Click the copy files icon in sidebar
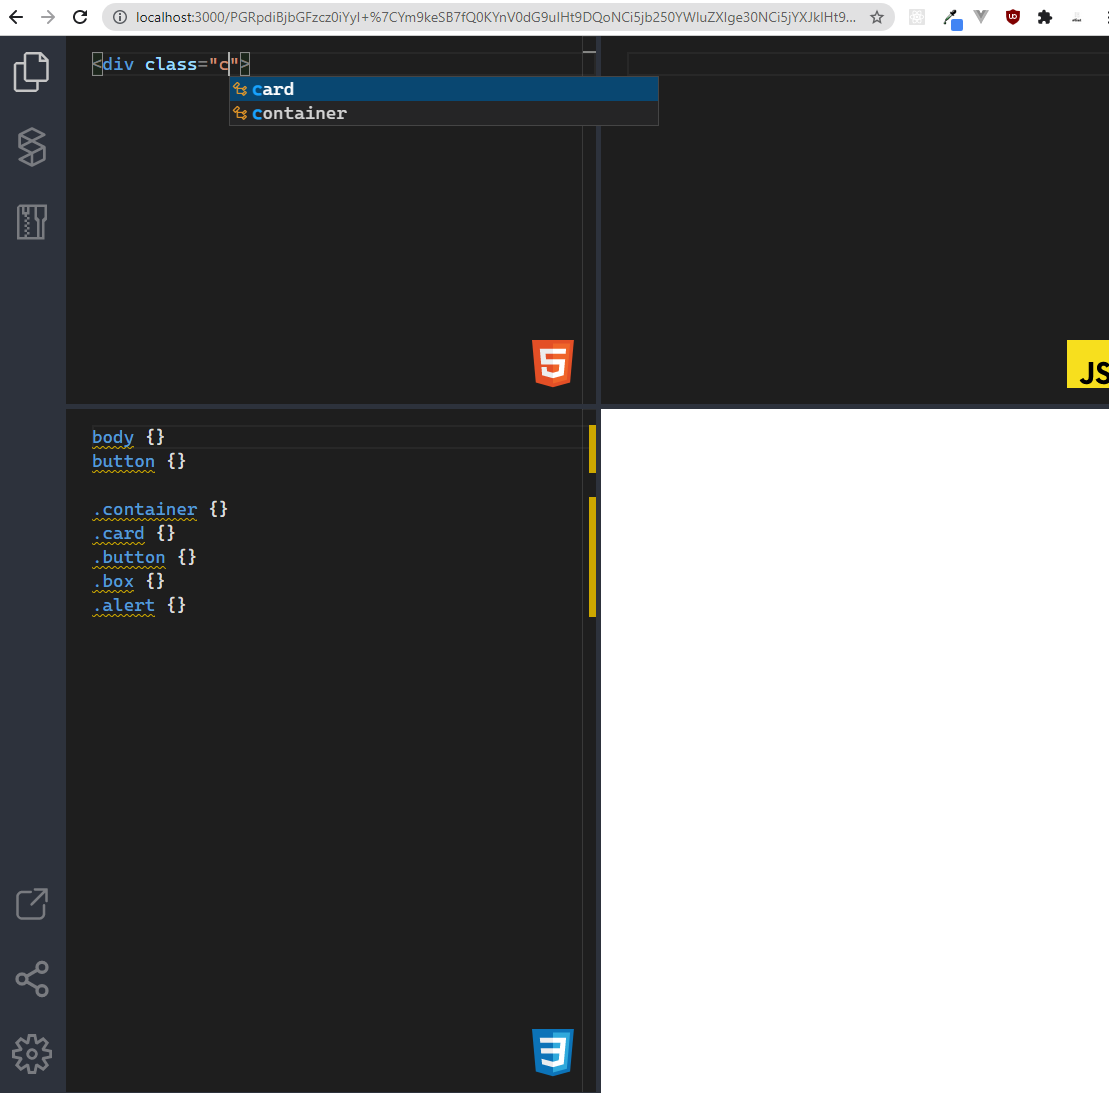Screen dimensions: 1109x1093 [x=32, y=71]
